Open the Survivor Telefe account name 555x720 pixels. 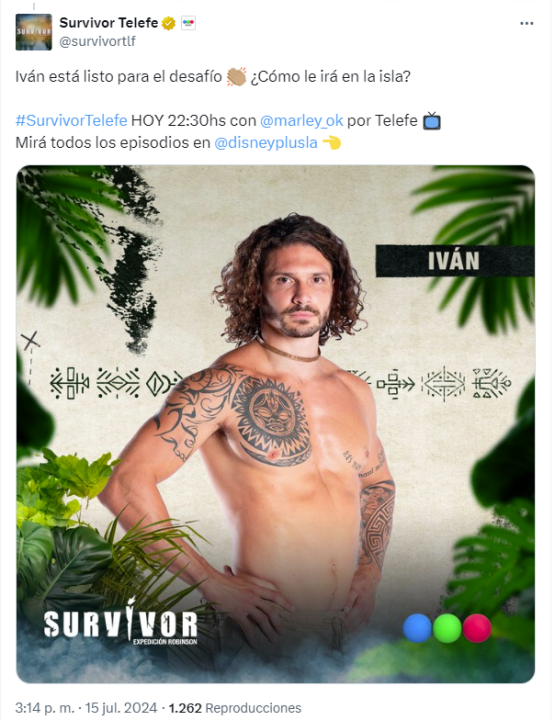(x=109, y=22)
